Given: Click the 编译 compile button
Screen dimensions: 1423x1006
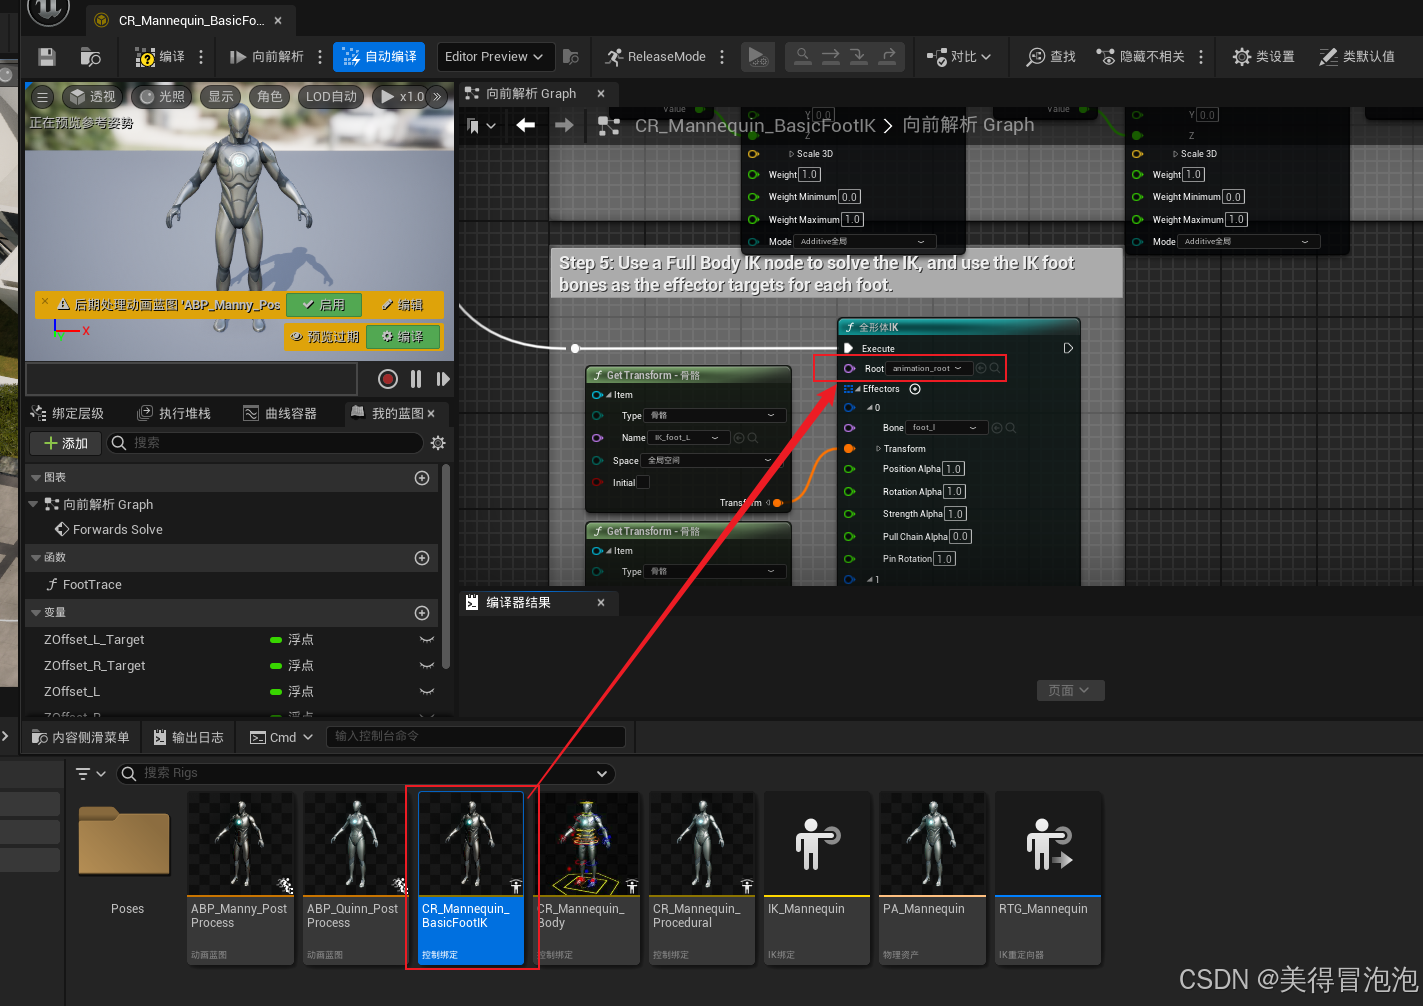Looking at the screenshot, I should [x=161, y=57].
